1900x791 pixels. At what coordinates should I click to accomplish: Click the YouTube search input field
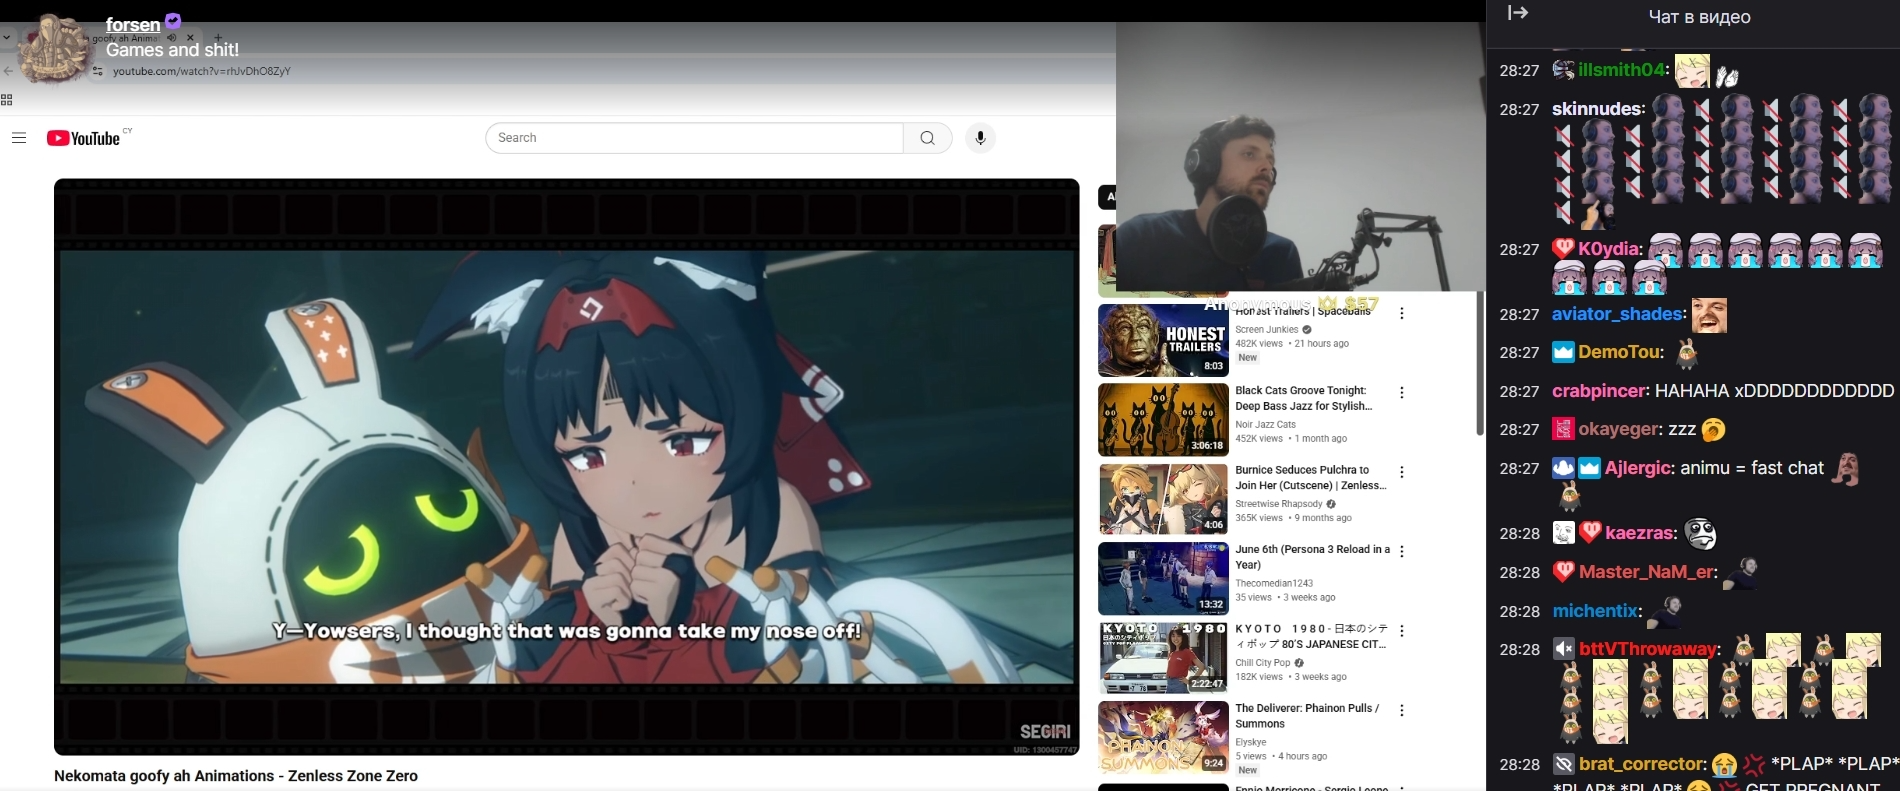click(694, 138)
